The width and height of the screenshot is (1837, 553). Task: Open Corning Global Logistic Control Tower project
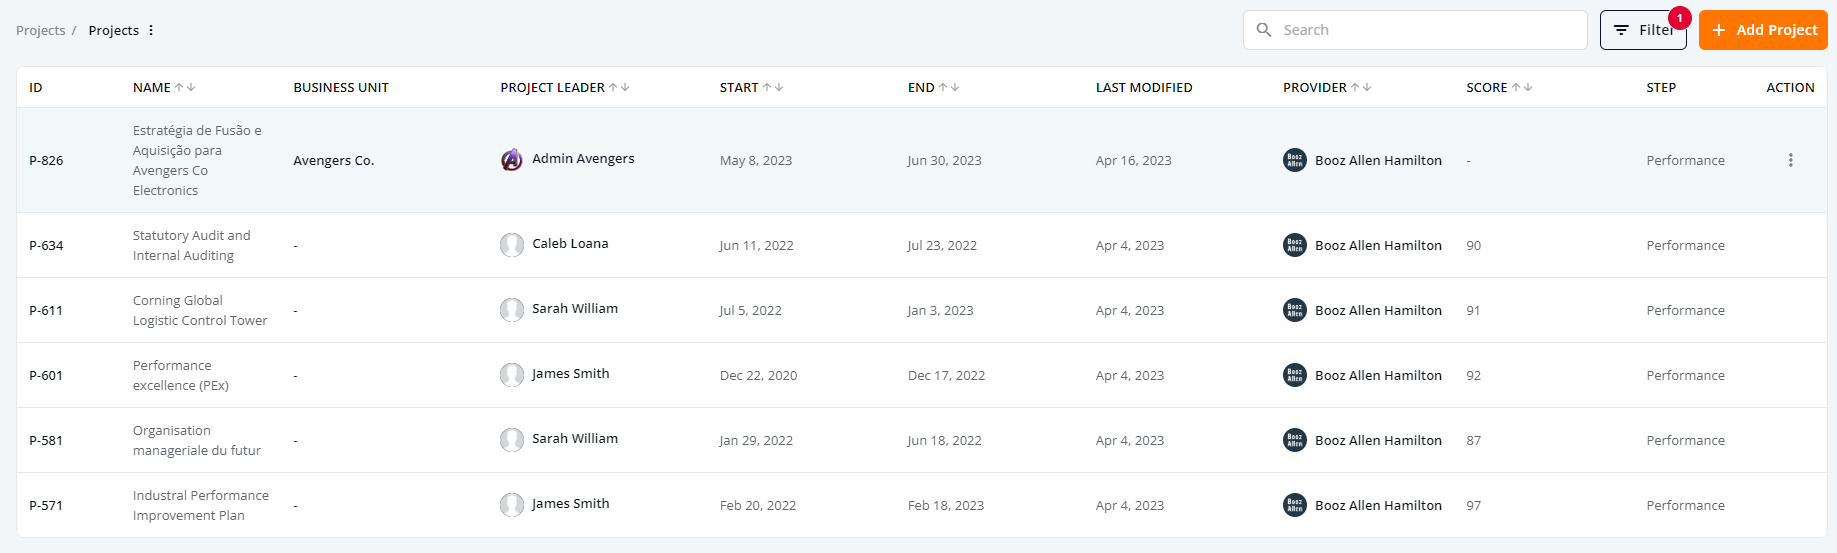[x=200, y=310]
